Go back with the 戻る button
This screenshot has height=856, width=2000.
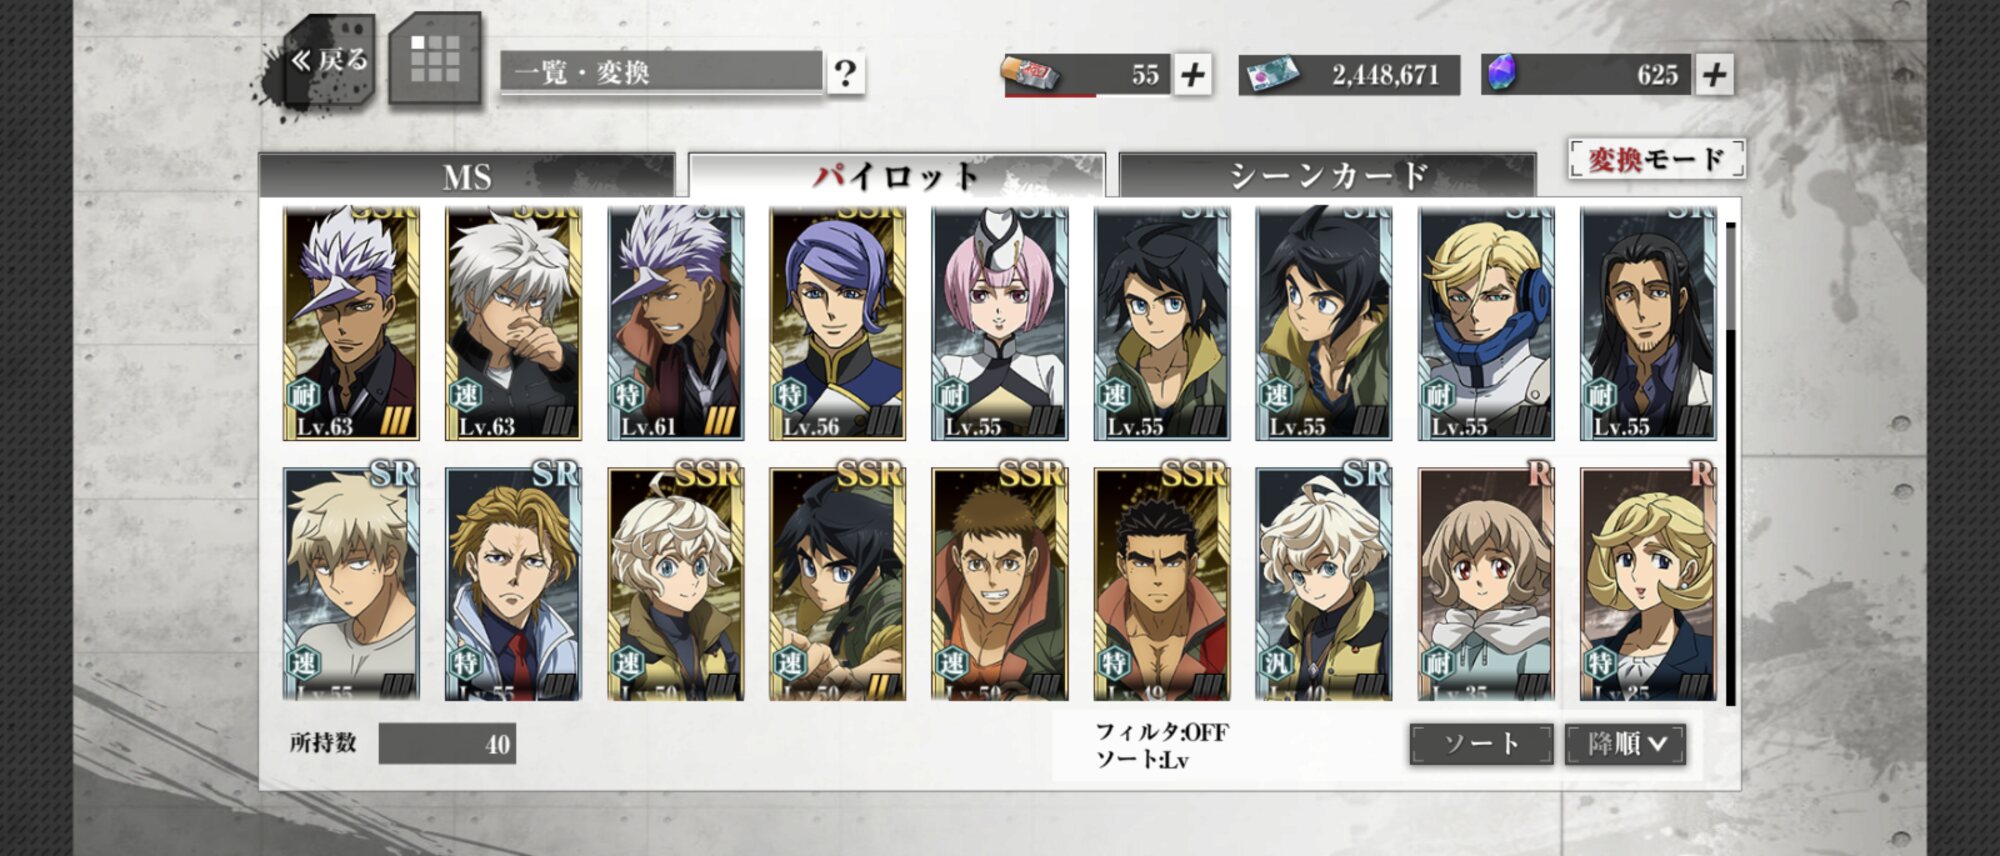328,60
